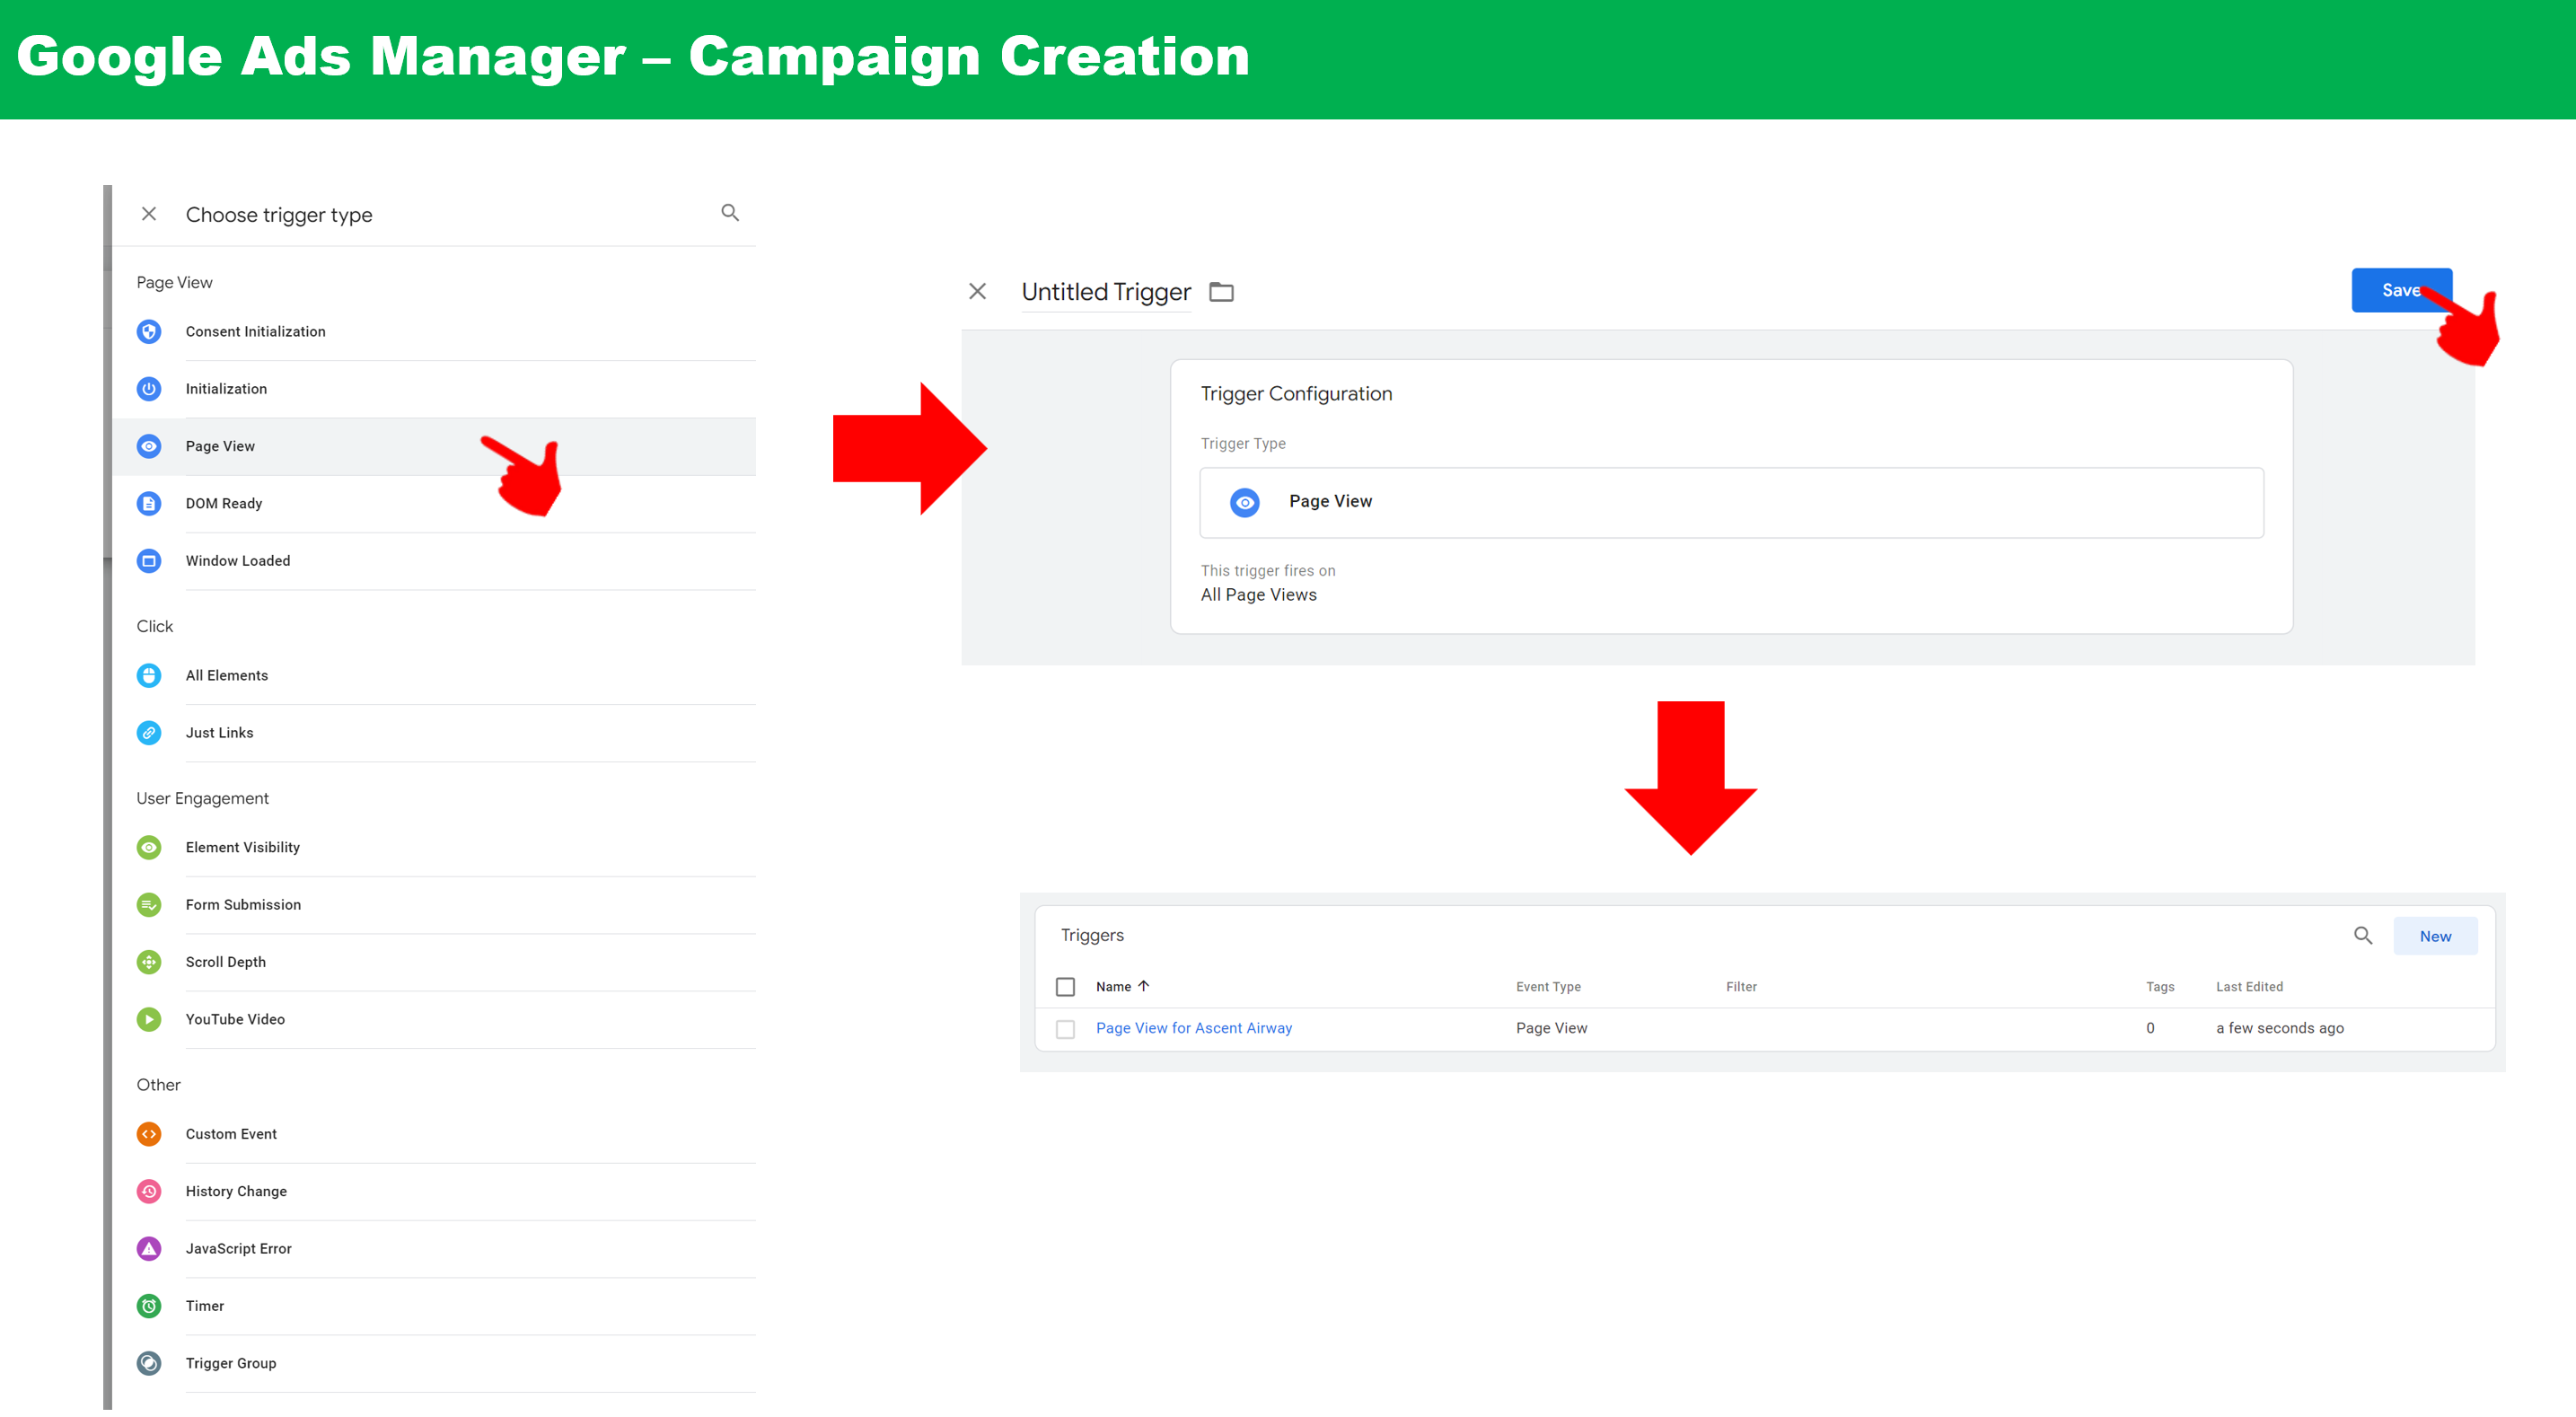
Task: Click the Timer clock icon
Action: point(149,1306)
